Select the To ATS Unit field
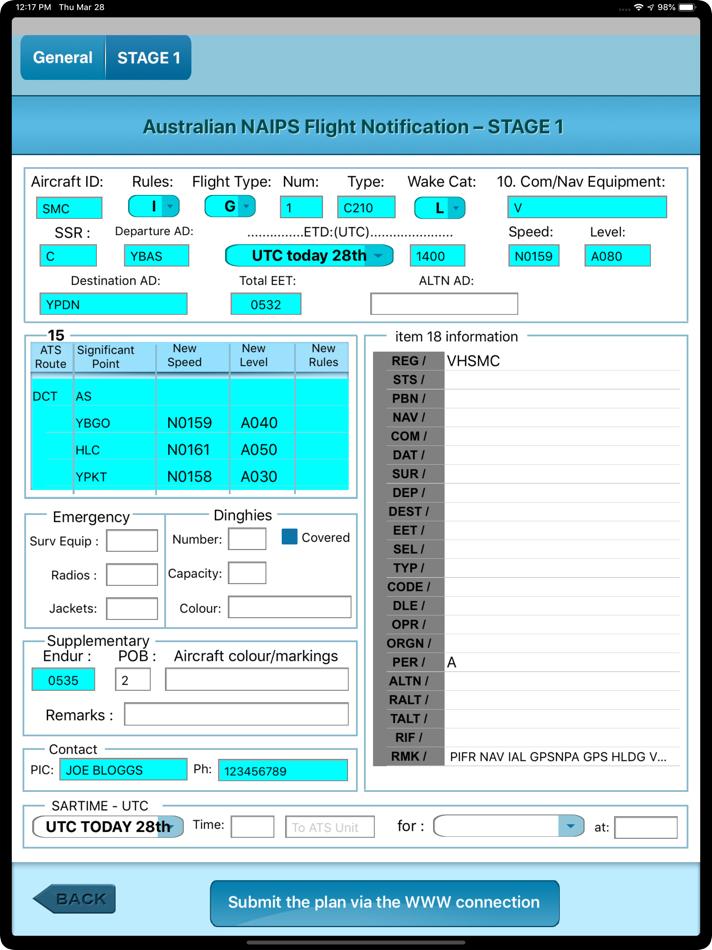This screenshot has height=950, width=712. coord(330,826)
